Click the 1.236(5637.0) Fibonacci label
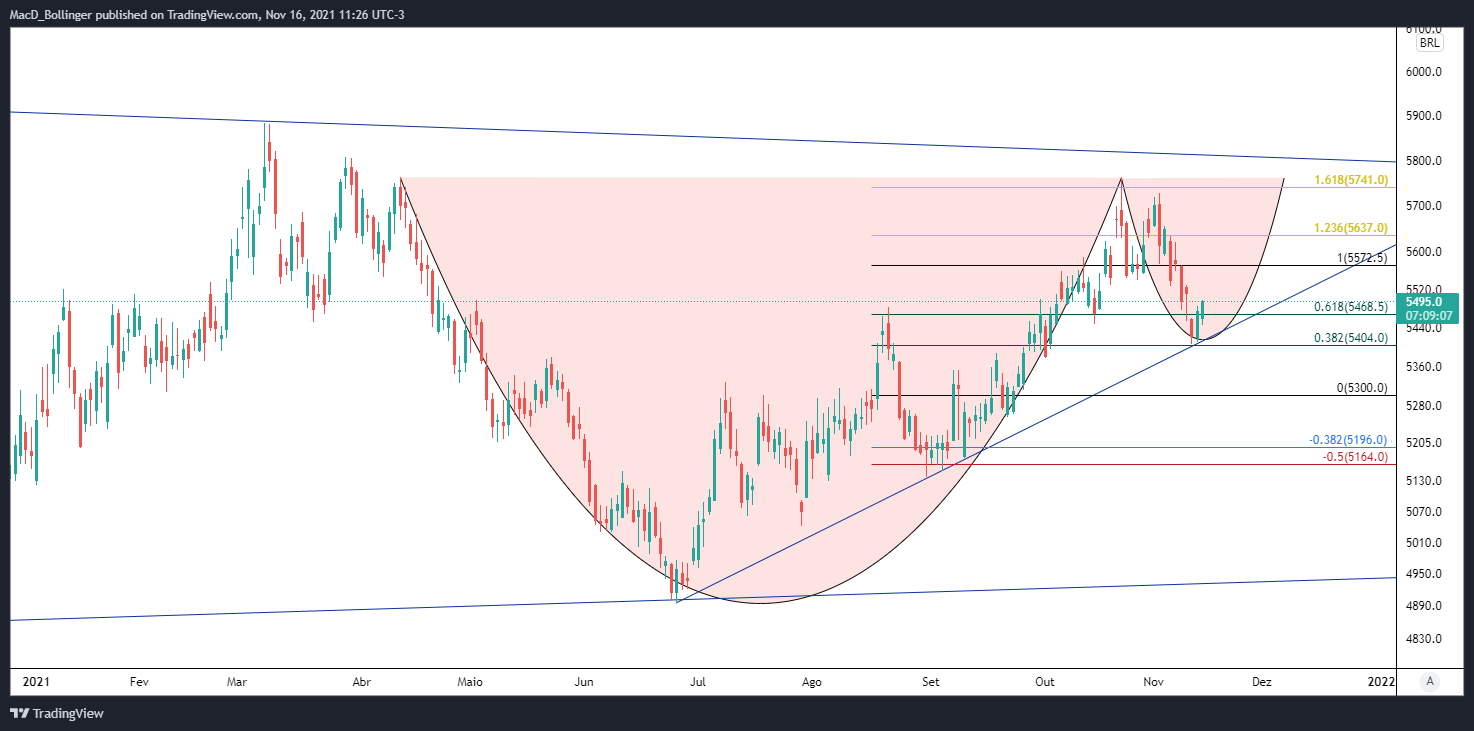 [x=1350, y=228]
